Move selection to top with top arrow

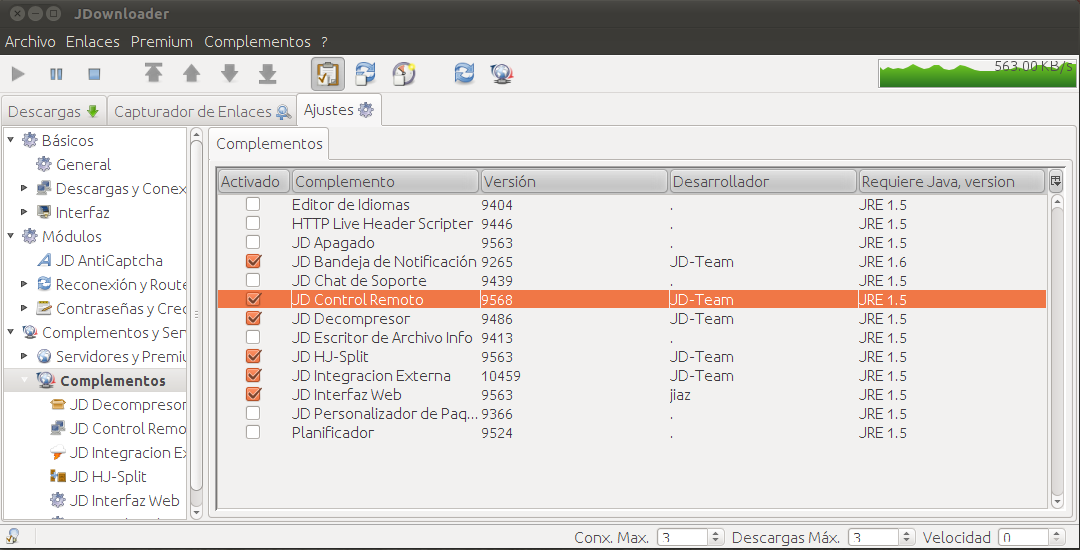[153, 73]
